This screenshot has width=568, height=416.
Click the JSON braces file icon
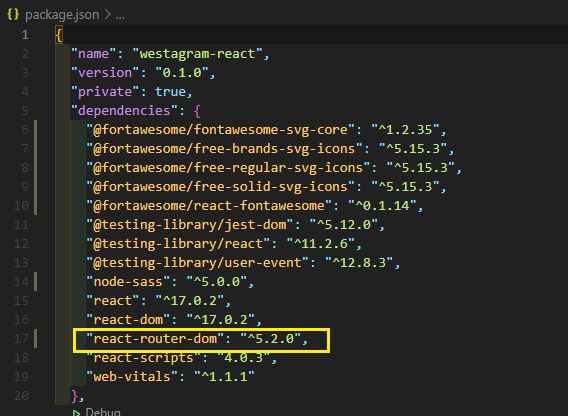pos(13,14)
